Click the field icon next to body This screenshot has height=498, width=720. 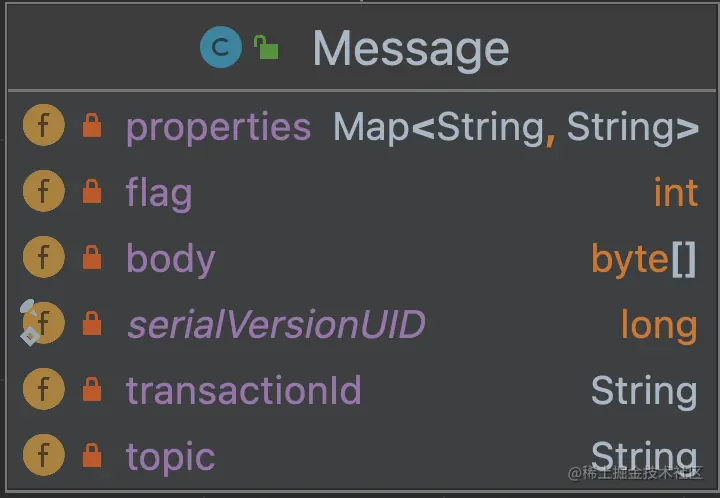tap(43, 258)
